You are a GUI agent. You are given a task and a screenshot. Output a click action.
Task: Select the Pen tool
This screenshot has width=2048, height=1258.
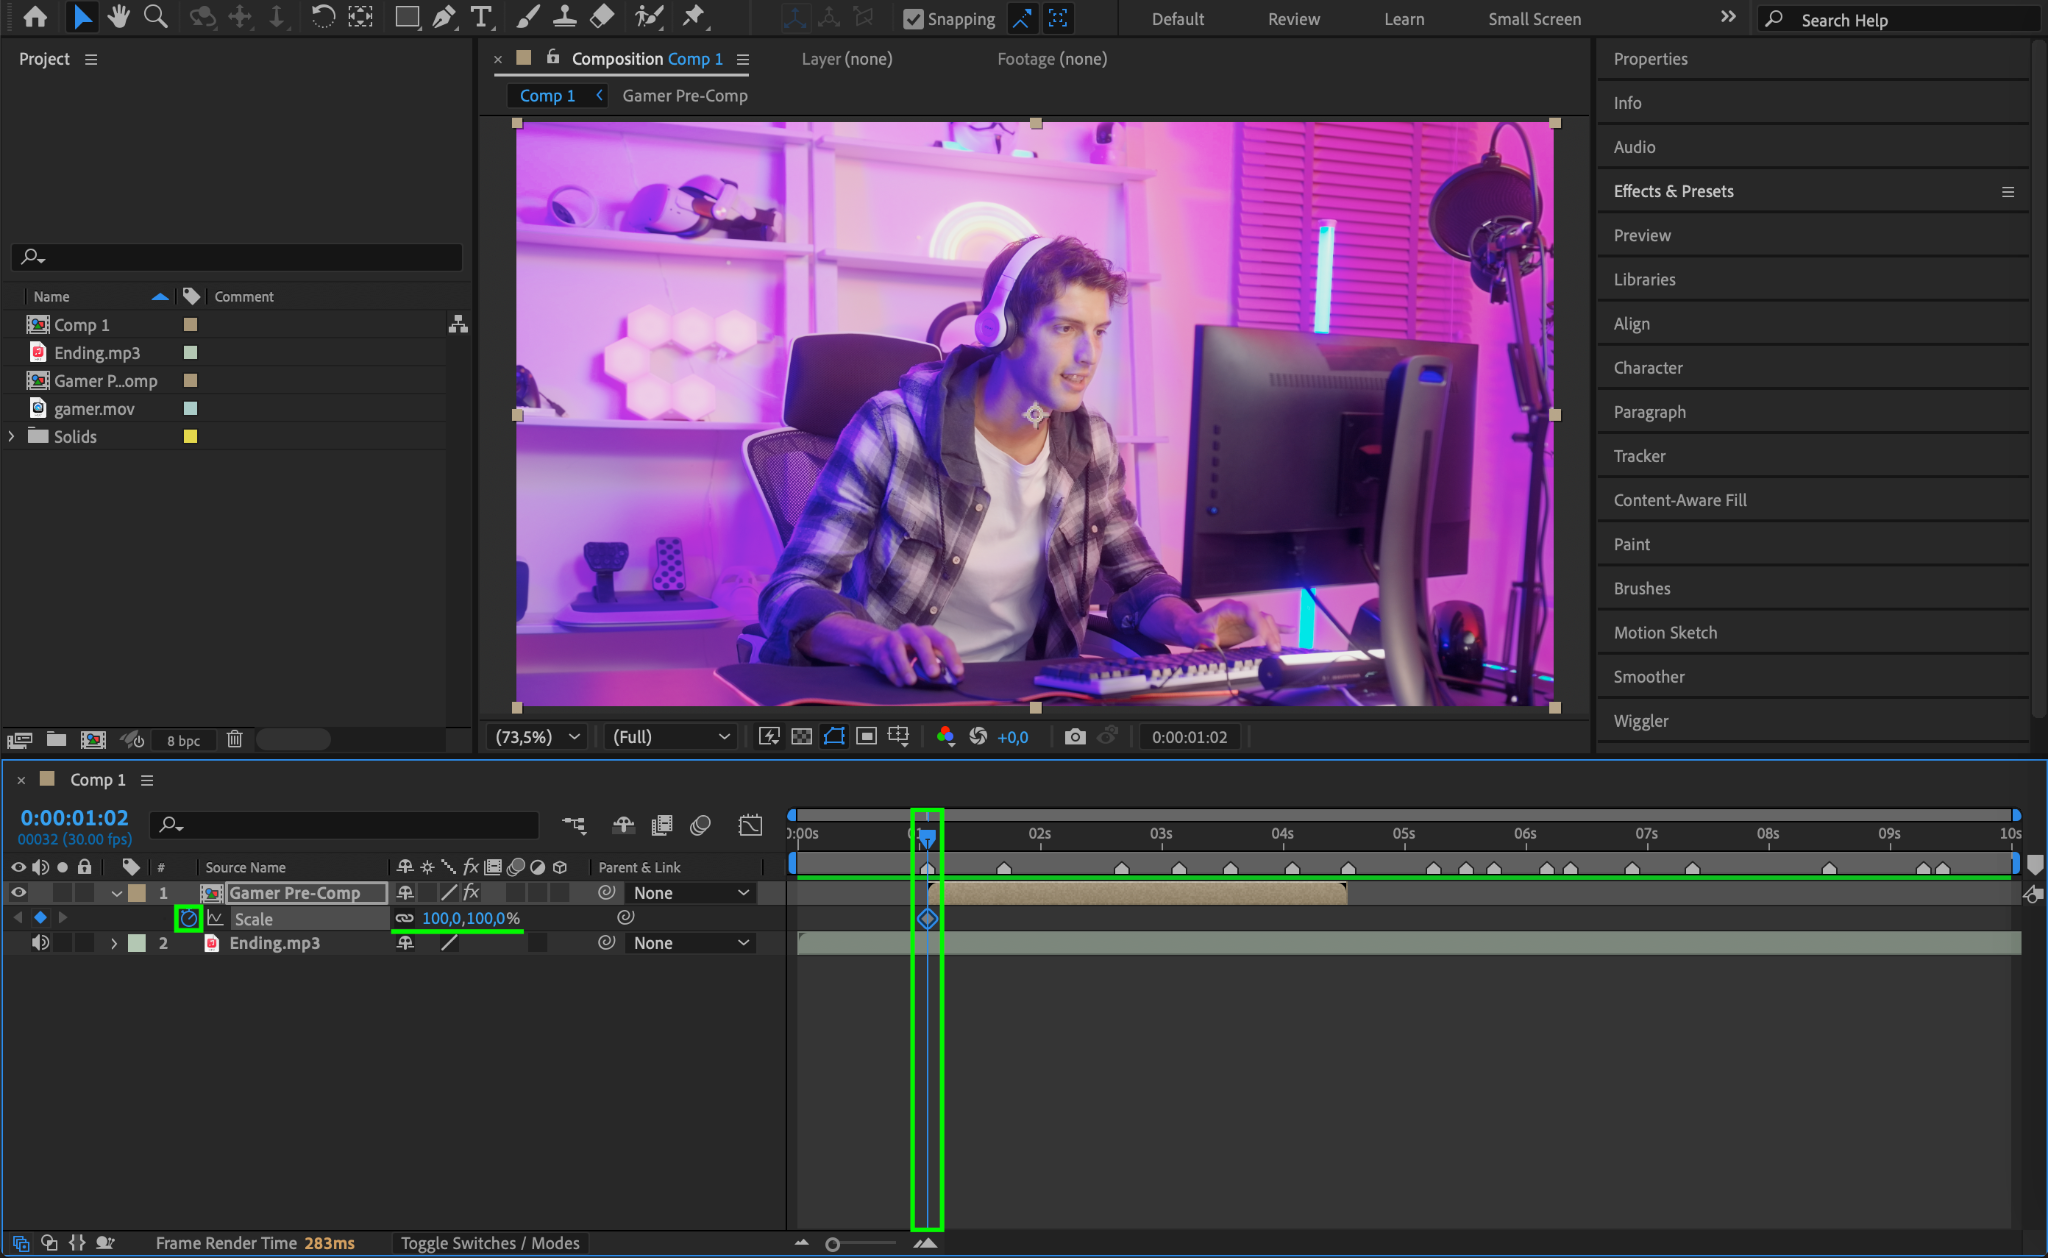[444, 17]
